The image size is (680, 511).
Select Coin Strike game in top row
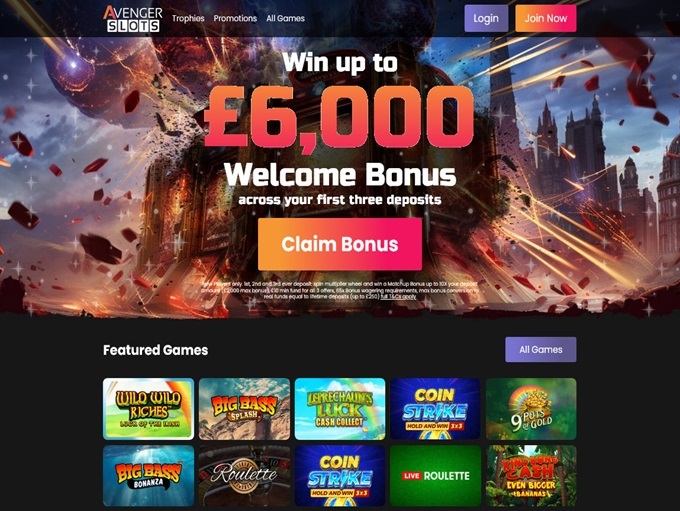click(x=435, y=409)
